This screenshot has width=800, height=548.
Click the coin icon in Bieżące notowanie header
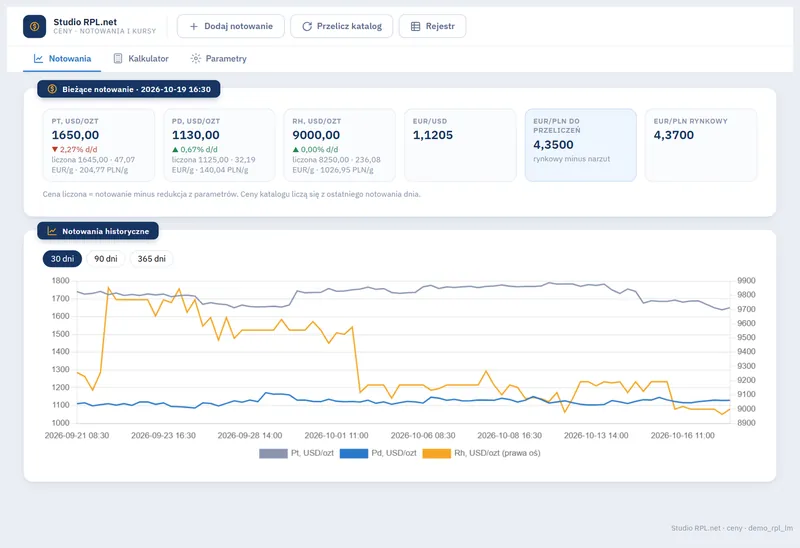pyautogui.click(x=52, y=89)
